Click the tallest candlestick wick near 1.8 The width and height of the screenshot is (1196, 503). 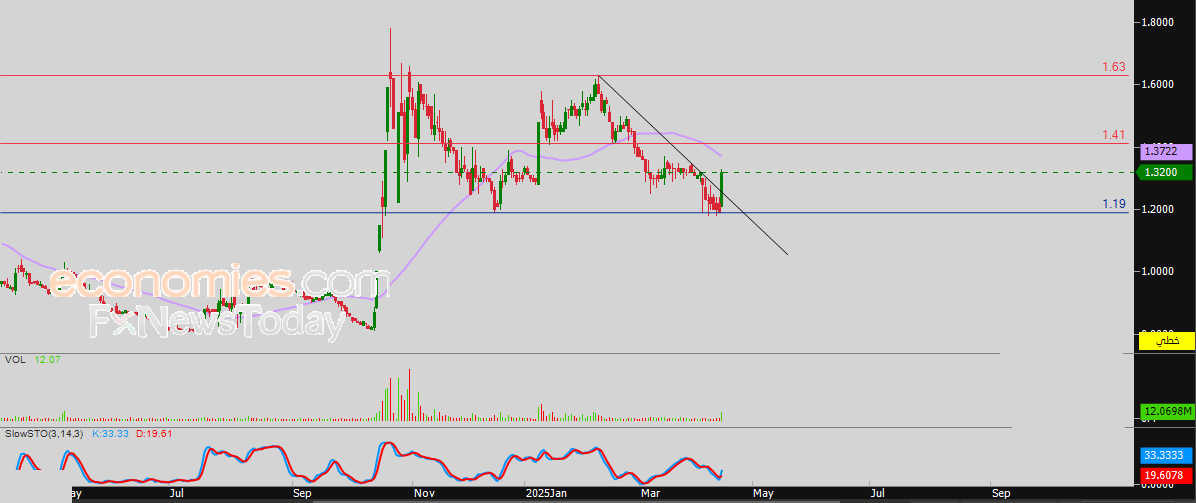[390, 40]
